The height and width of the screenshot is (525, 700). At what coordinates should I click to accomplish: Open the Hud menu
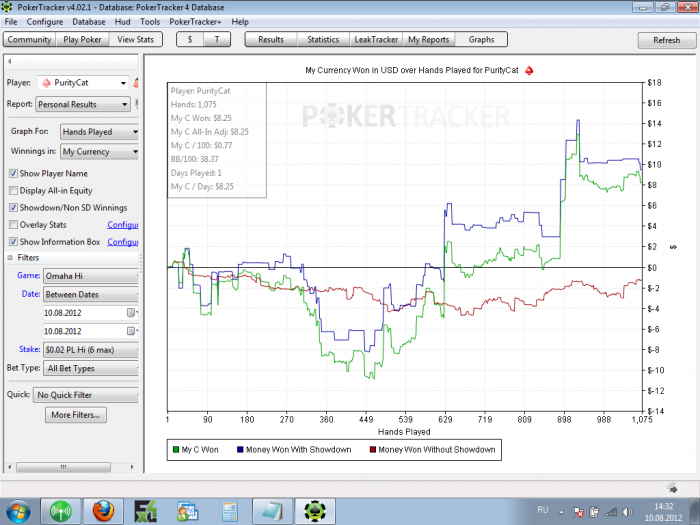coord(122,22)
